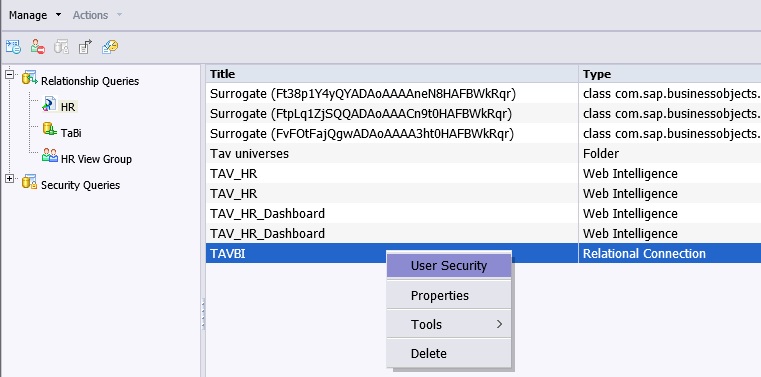Expand the Security Queries tree node
Image resolution: width=761 pixels, height=377 pixels.
[x=9, y=179]
